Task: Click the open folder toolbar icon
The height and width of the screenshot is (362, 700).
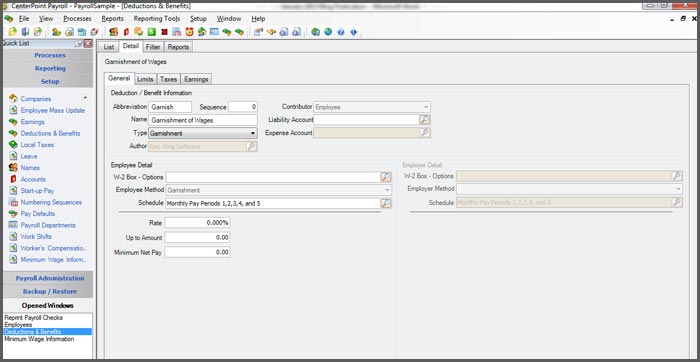Action: 12,32
